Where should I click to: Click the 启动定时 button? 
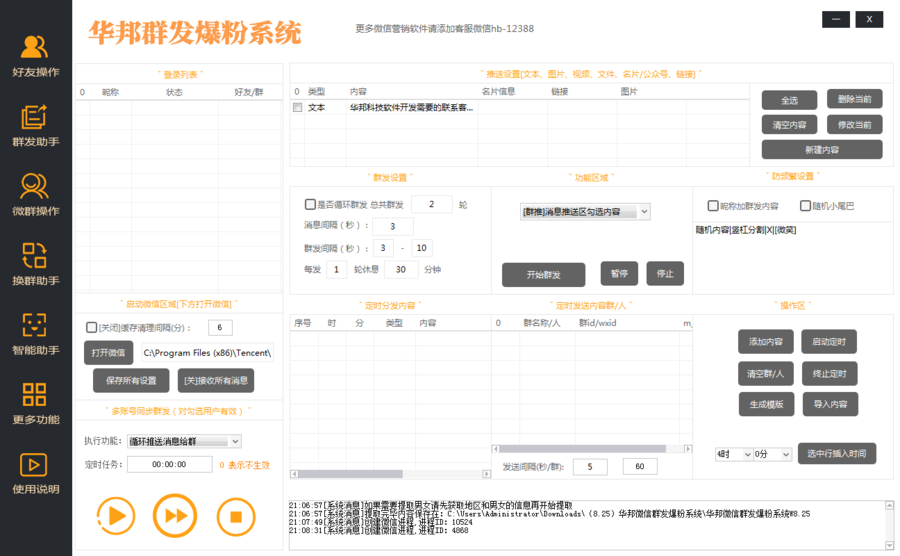pos(829,341)
